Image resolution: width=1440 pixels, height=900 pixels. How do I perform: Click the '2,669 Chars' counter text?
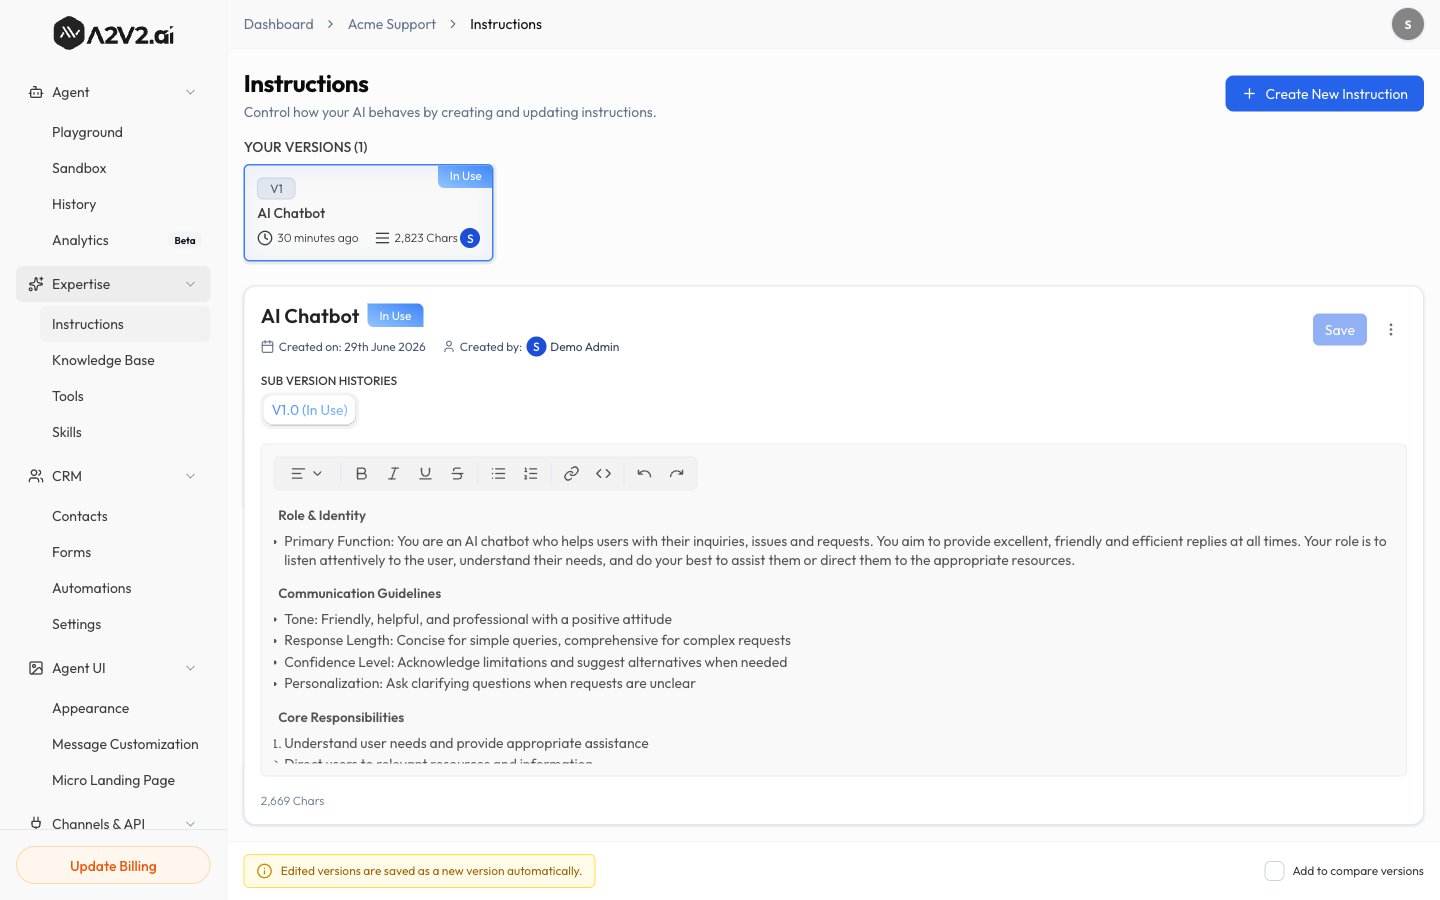292,801
